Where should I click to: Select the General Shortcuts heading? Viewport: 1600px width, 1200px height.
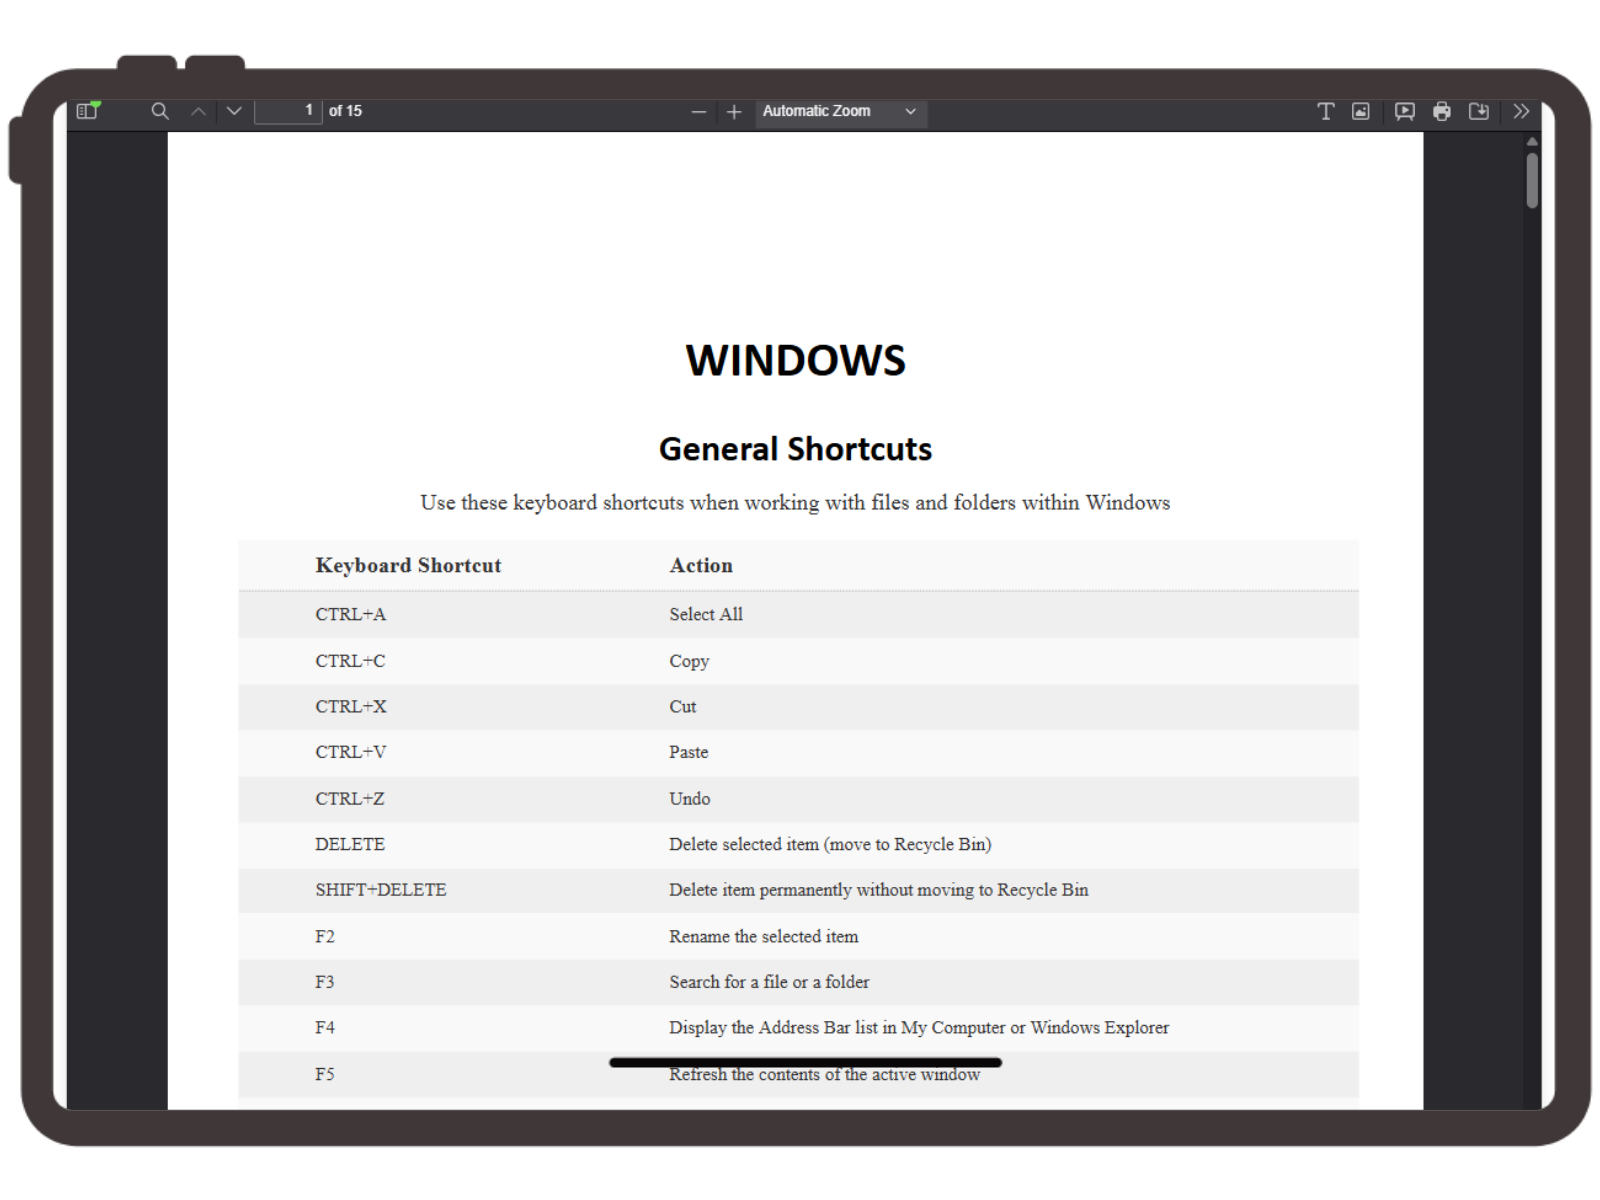795,449
